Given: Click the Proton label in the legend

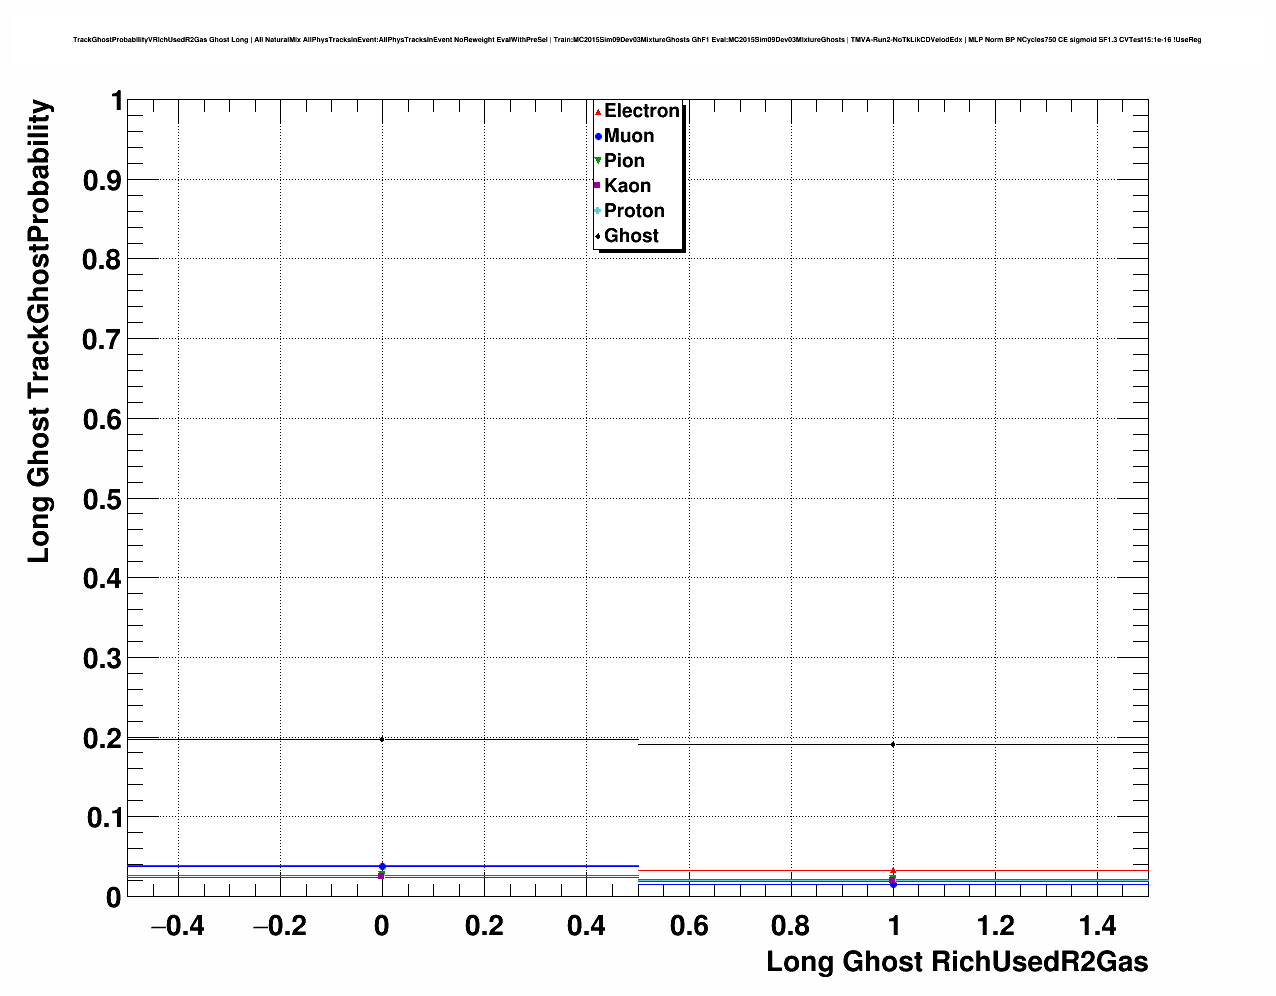Looking at the screenshot, I should [x=634, y=211].
